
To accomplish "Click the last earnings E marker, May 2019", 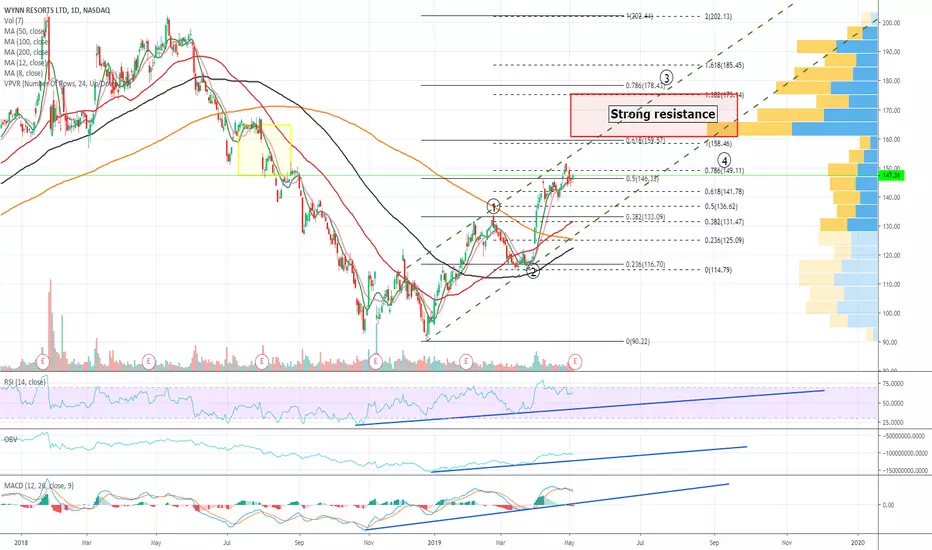I will (575, 361).
